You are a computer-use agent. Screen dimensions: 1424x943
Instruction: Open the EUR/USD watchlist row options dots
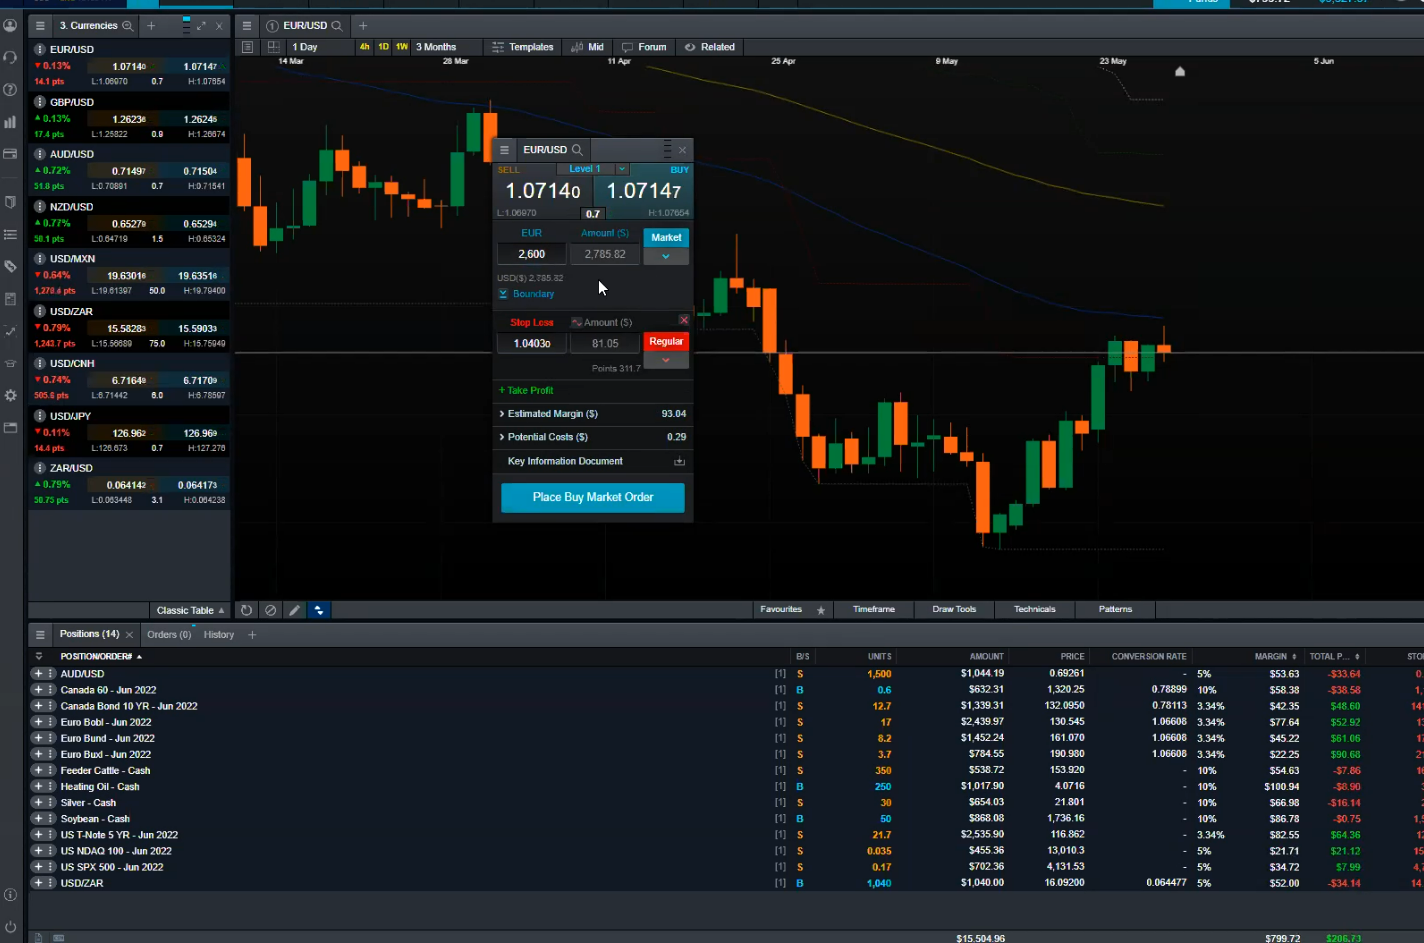pos(40,49)
